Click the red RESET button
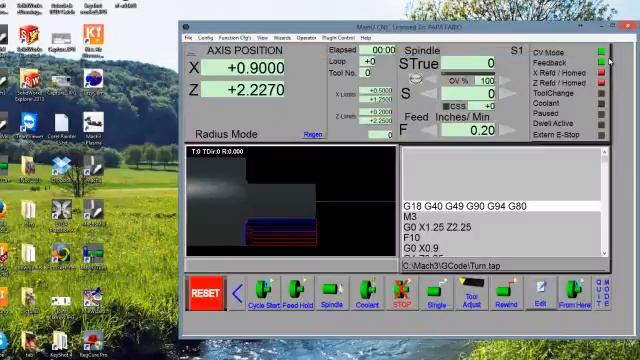 [x=205, y=293]
